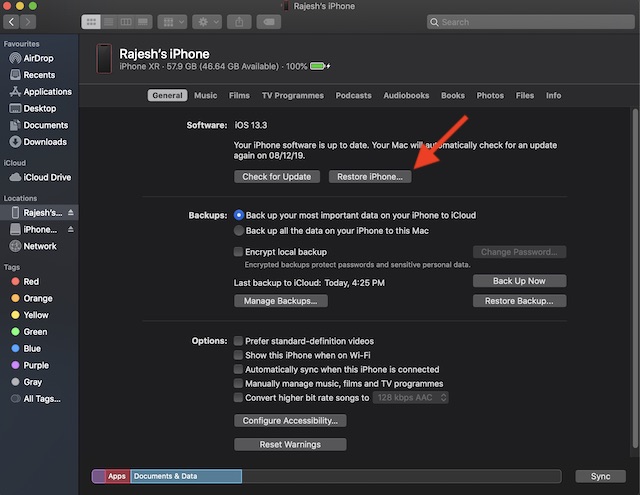Switch to column view in toolbar
This screenshot has height=495, width=640.
point(126,22)
